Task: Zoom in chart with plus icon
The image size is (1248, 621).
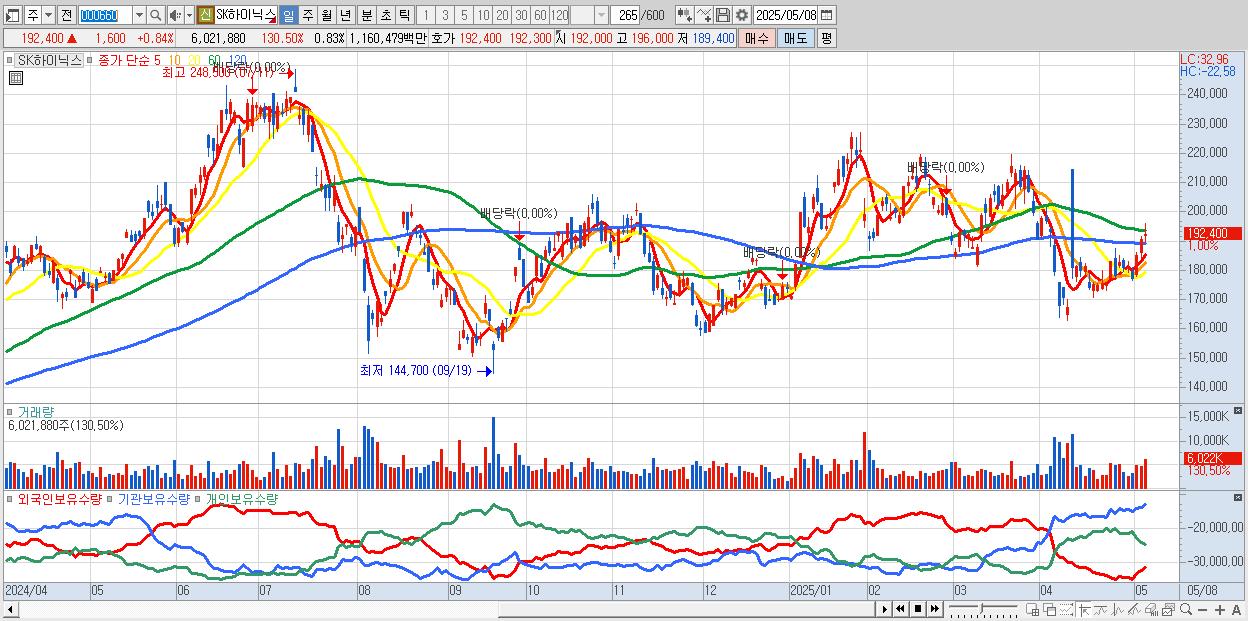Action: point(1220,610)
